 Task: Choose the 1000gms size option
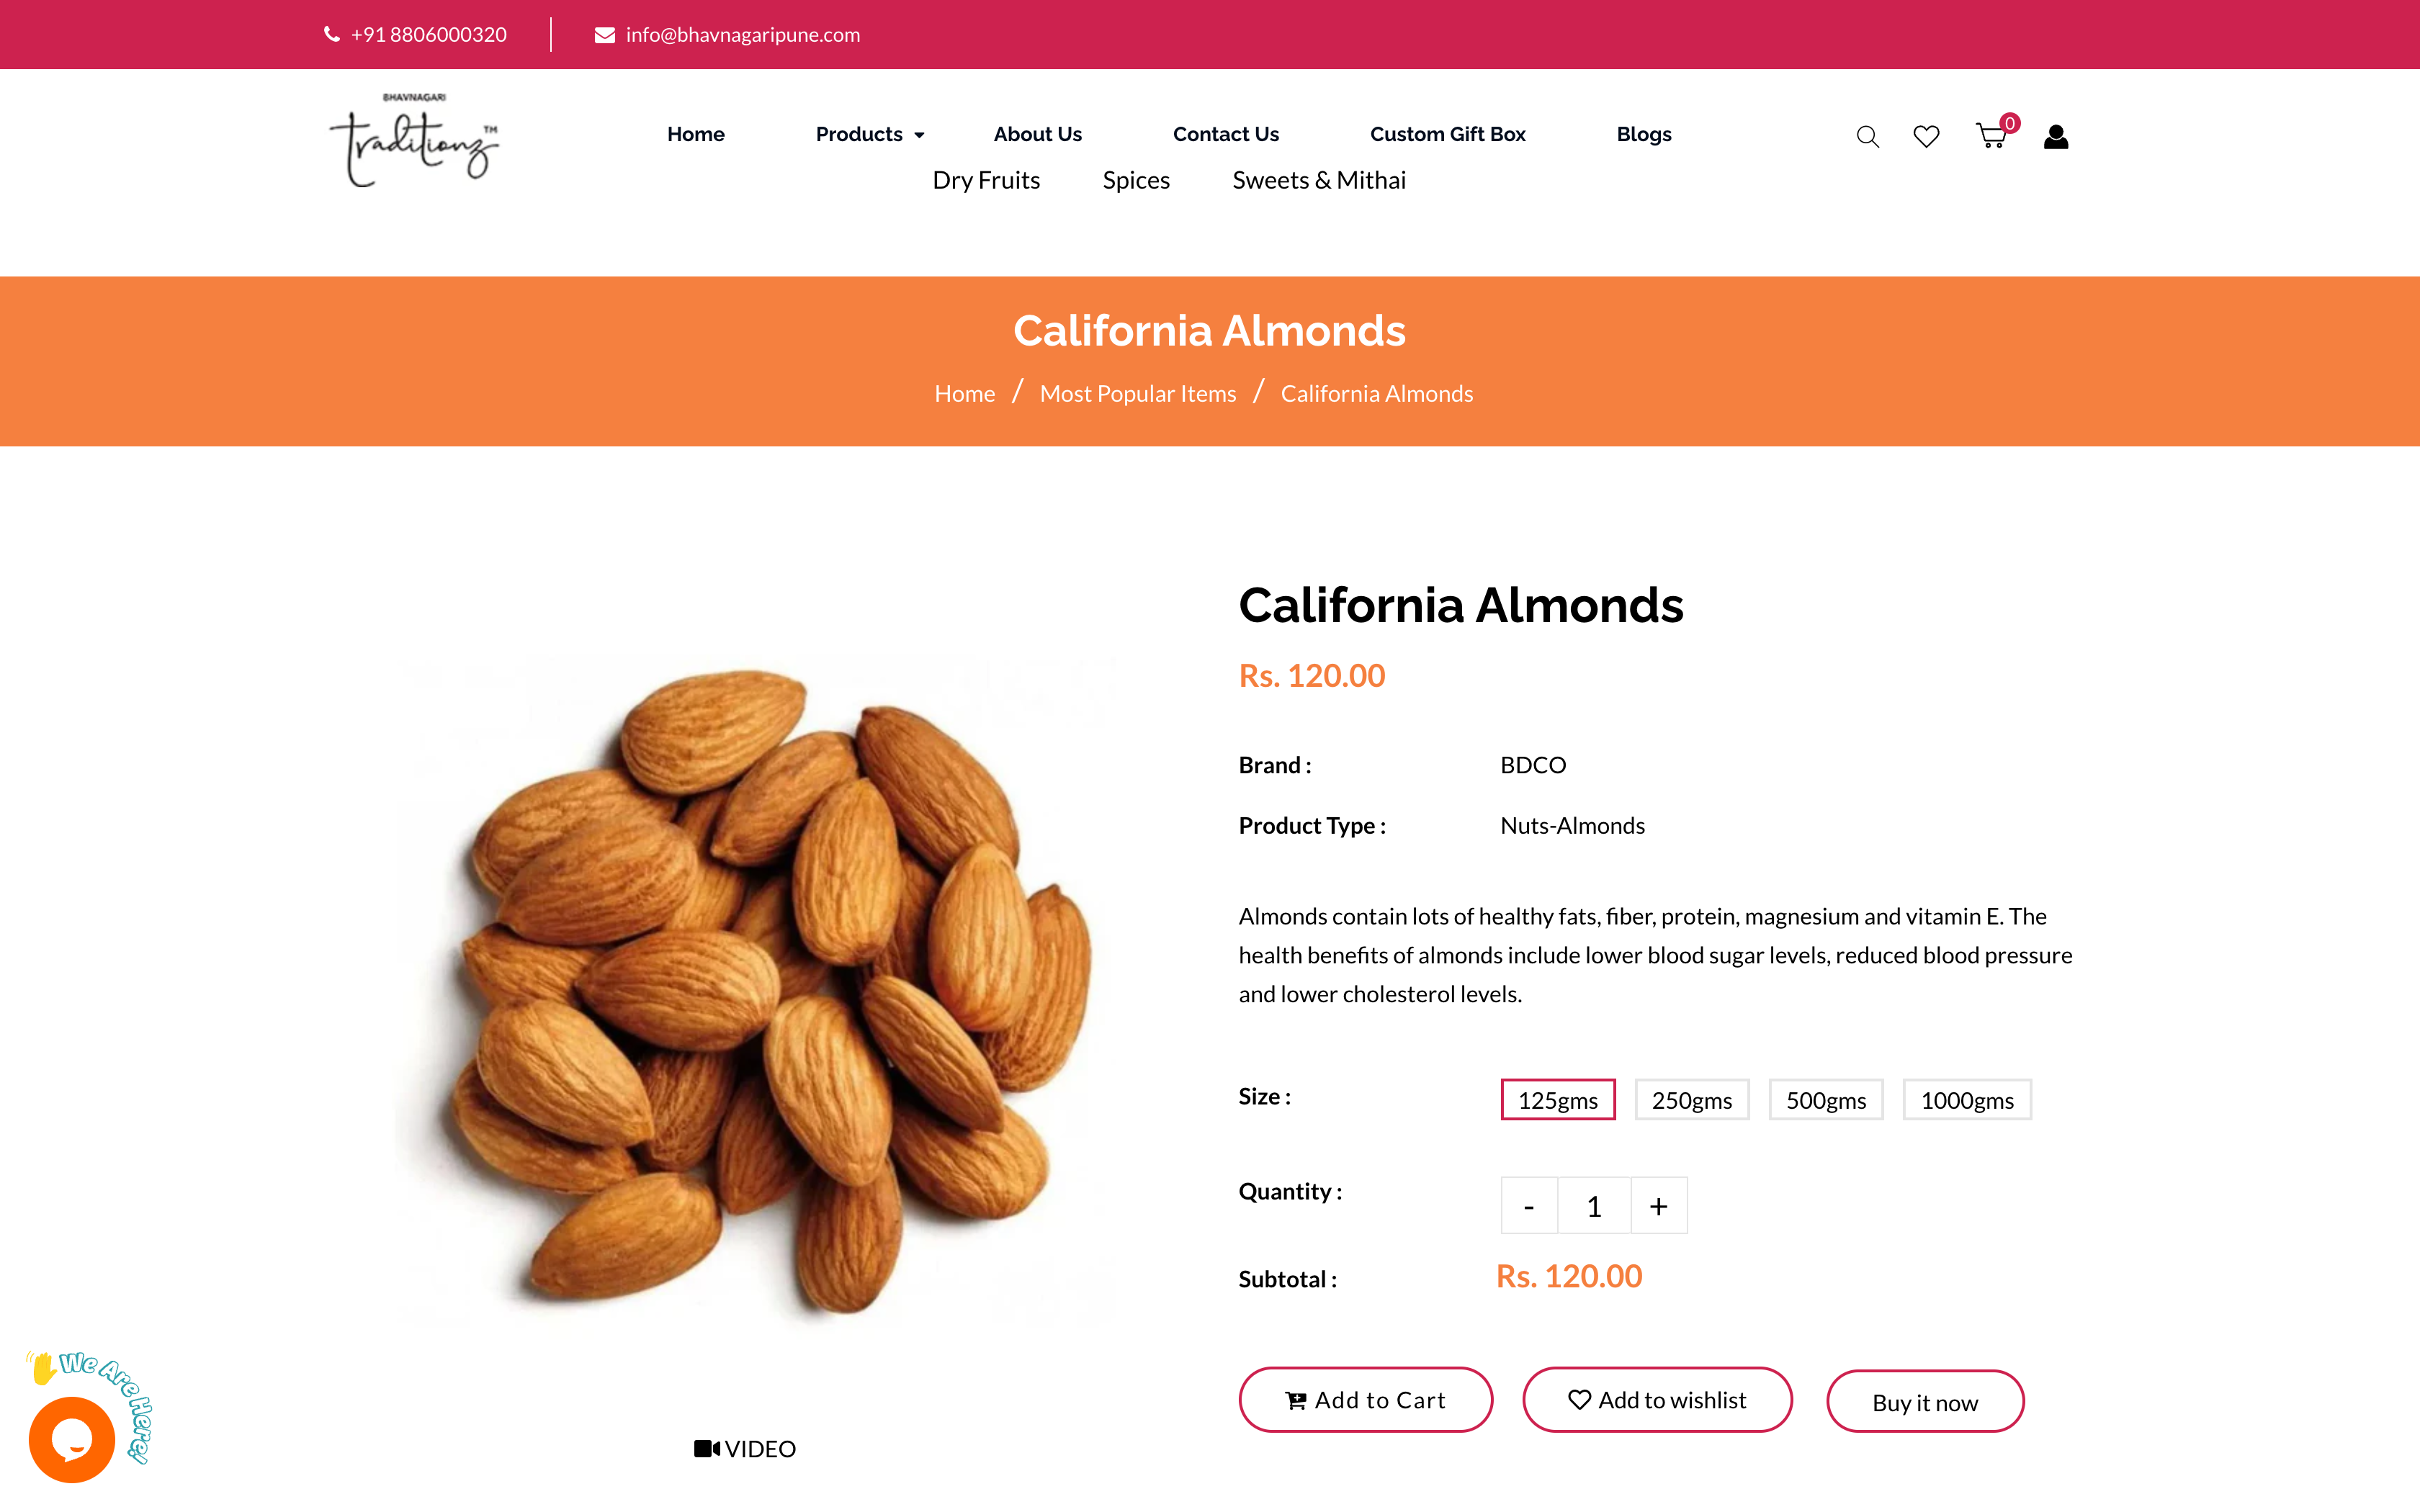1967,1099
